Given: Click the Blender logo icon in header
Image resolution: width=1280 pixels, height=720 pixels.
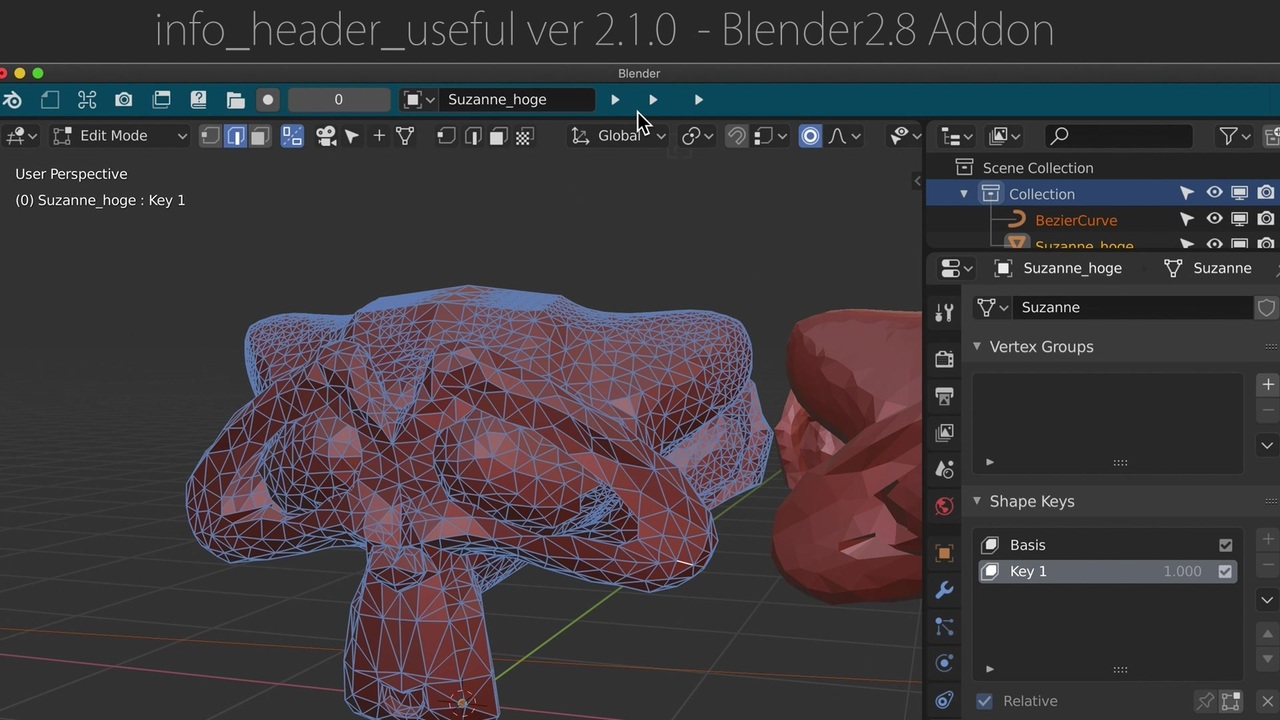Looking at the screenshot, I should [x=13, y=100].
